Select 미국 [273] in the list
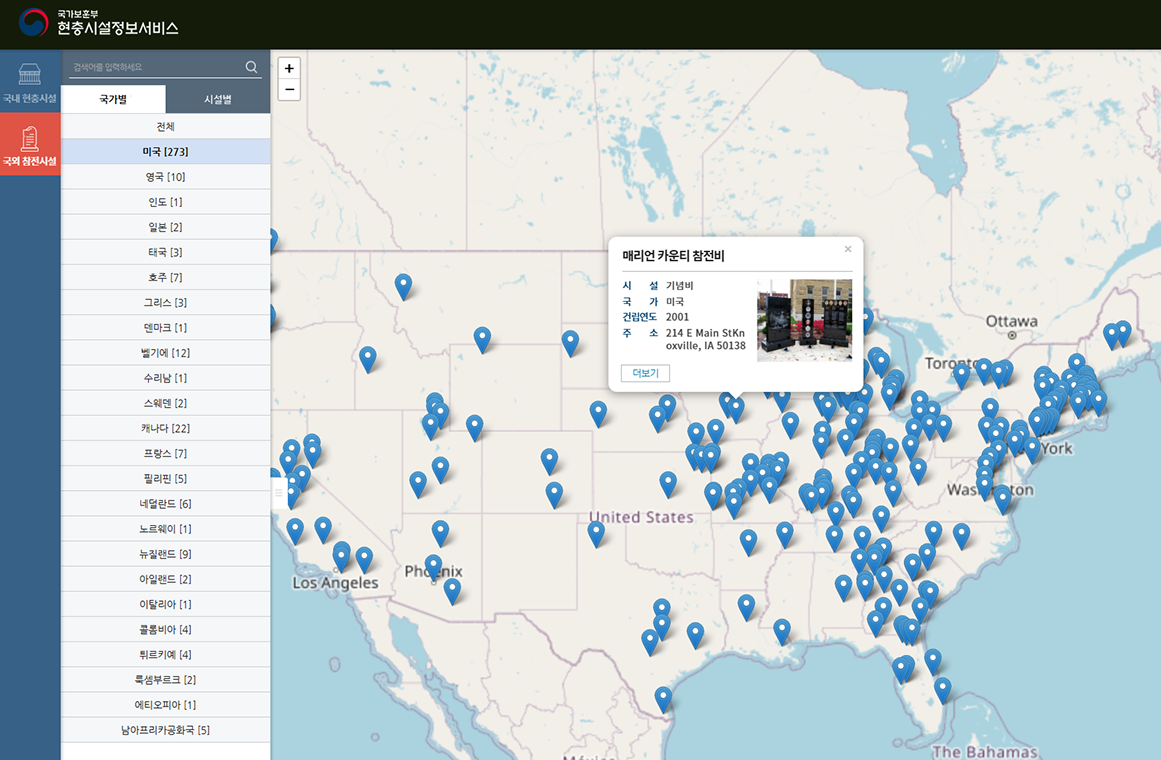The height and width of the screenshot is (760, 1161). 166,152
